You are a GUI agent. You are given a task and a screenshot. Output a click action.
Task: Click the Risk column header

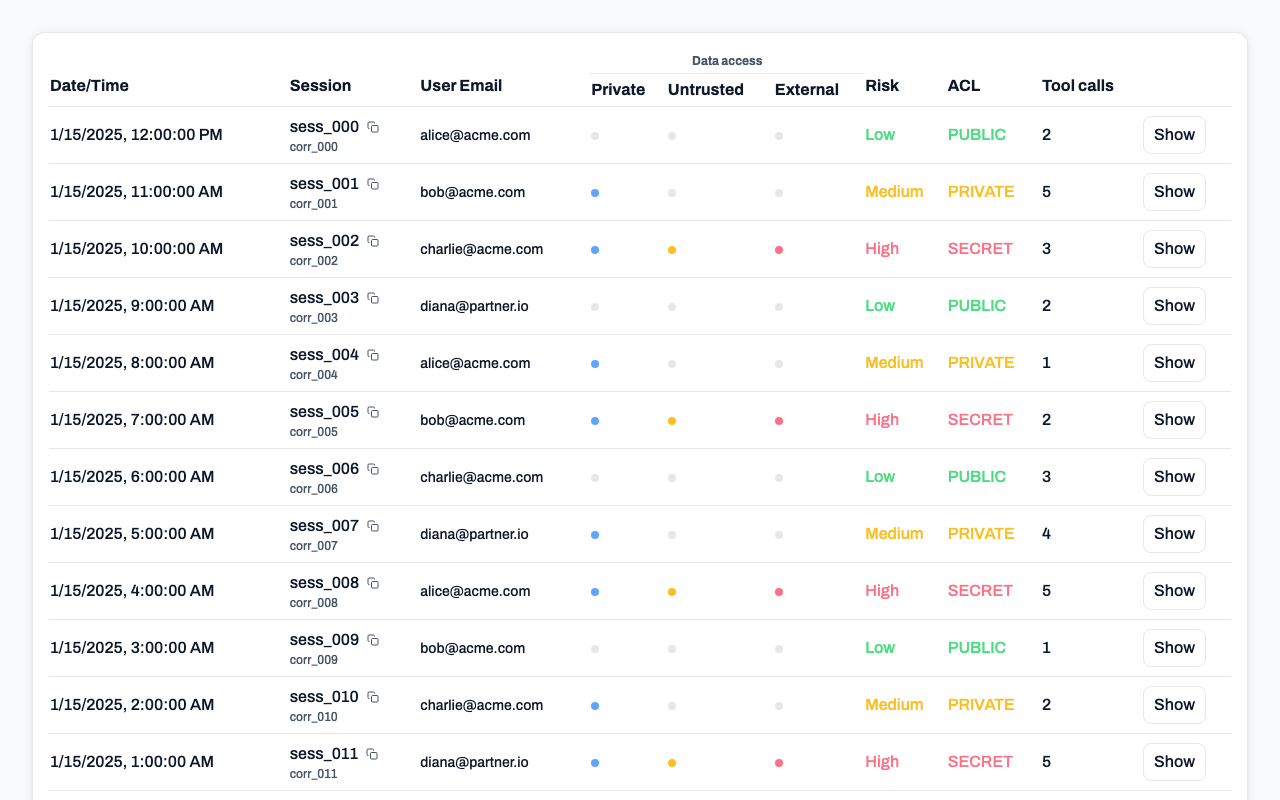coord(882,86)
